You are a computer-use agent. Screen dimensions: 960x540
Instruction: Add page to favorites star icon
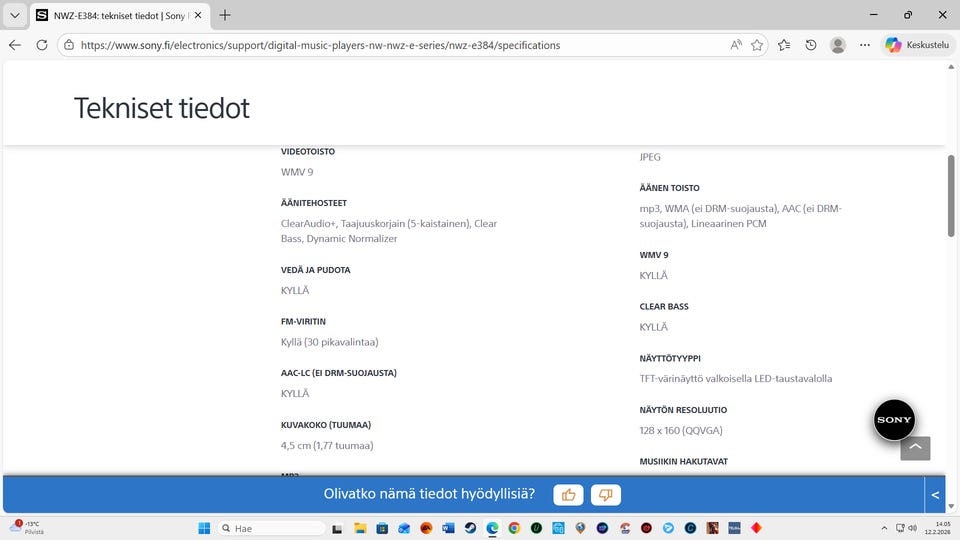(x=757, y=45)
